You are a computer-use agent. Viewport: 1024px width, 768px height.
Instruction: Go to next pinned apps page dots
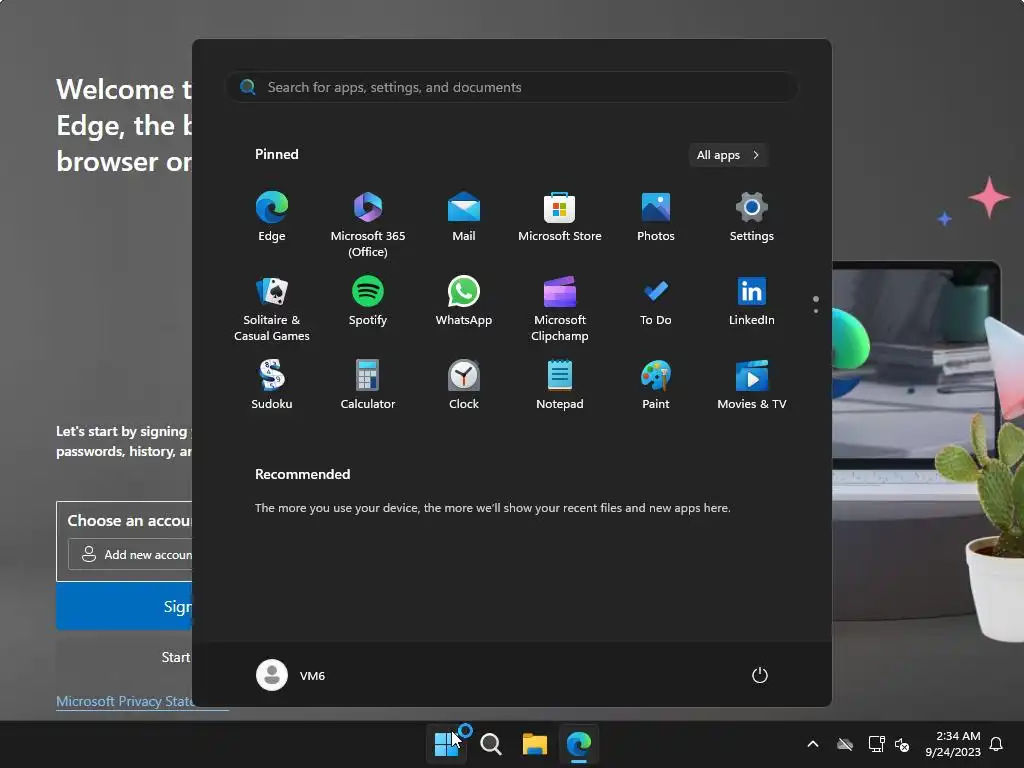click(x=816, y=304)
